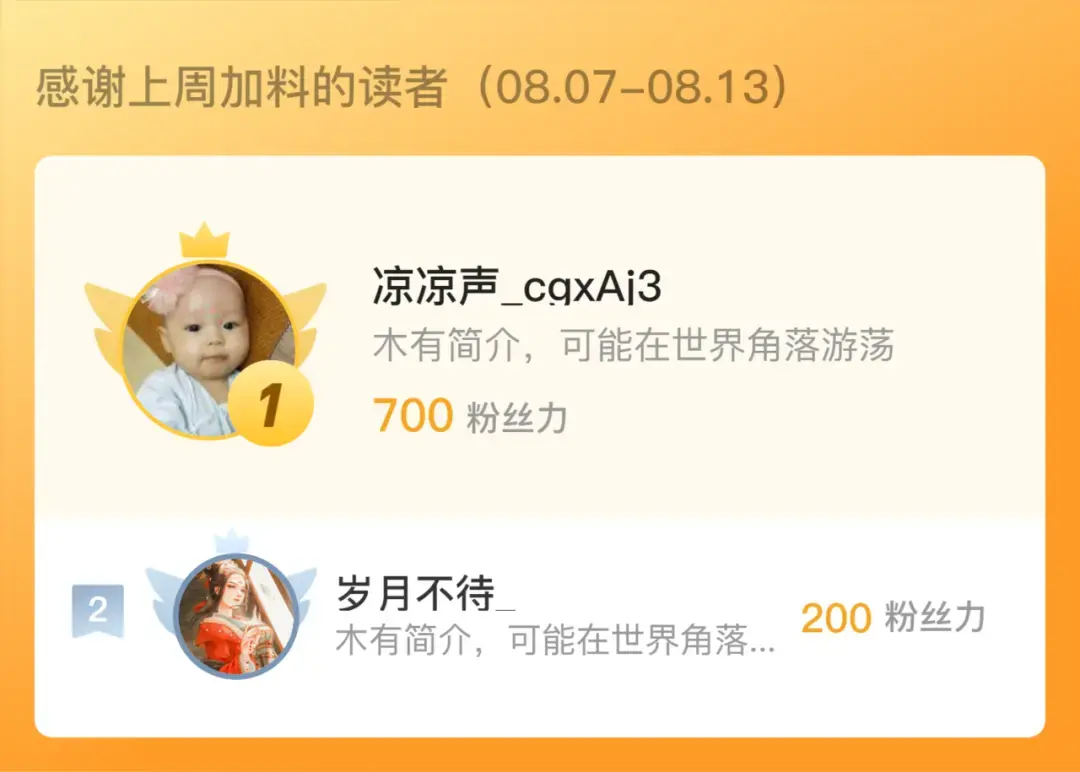Click the gold number 1 medal badge
The height and width of the screenshot is (772, 1080).
[271, 404]
